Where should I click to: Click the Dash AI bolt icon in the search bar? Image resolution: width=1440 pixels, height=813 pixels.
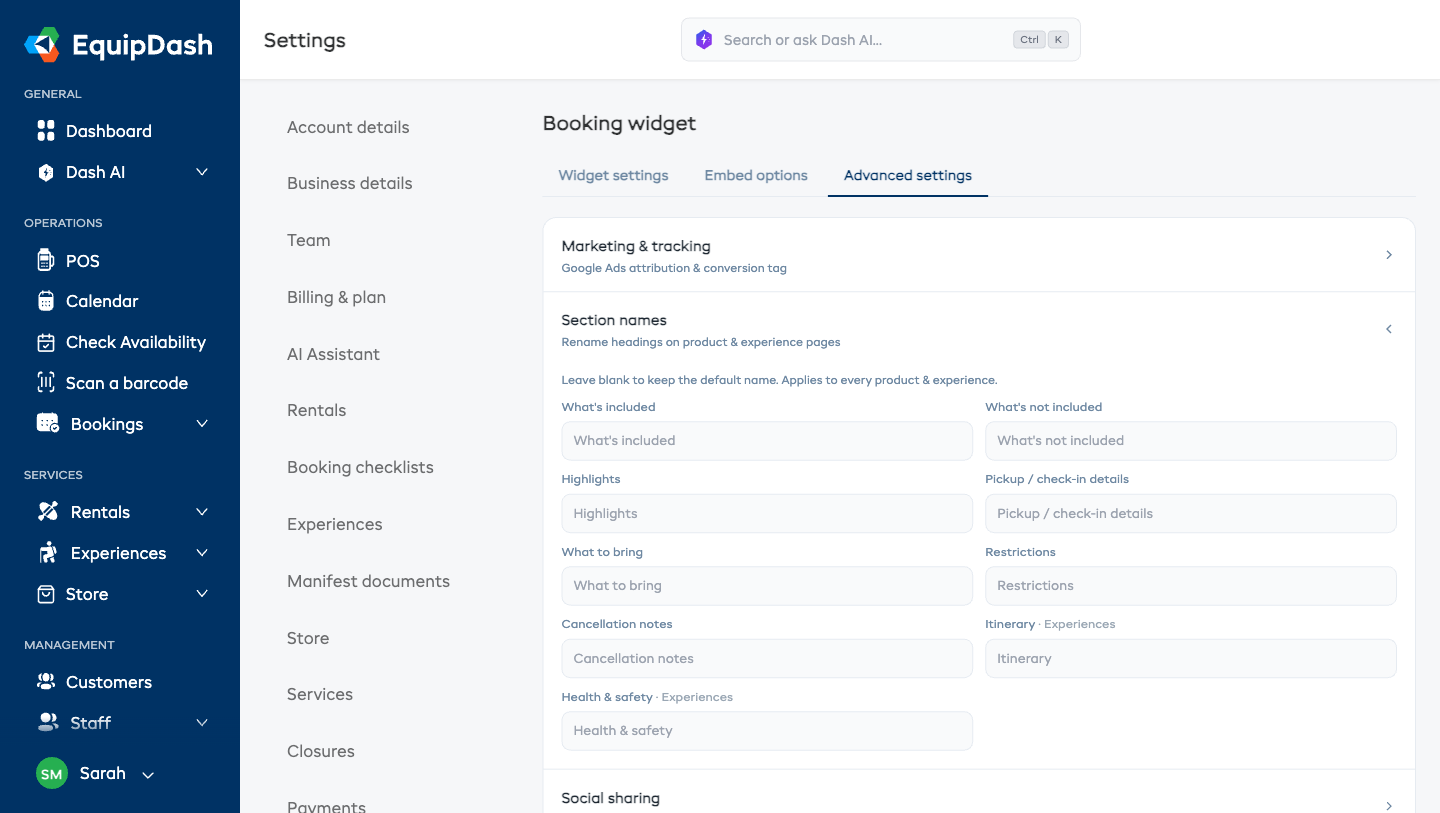click(703, 40)
